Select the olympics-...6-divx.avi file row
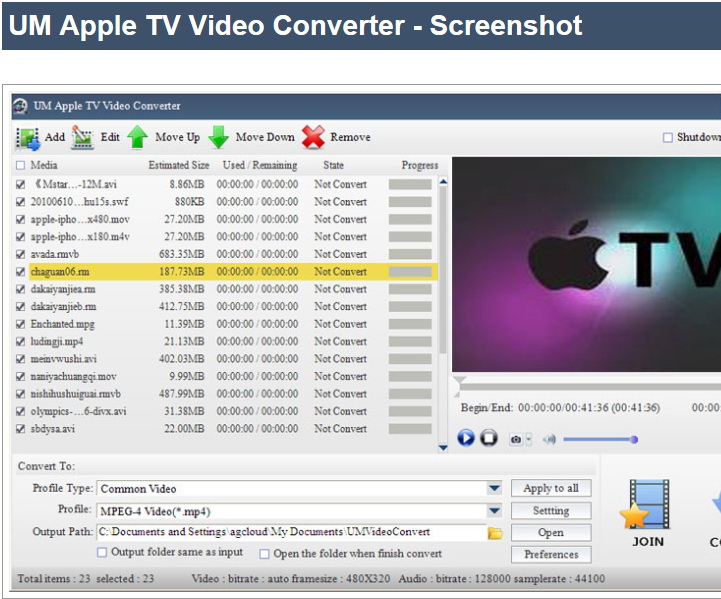The image size is (721, 599). pyautogui.click(x=226, y=411)
